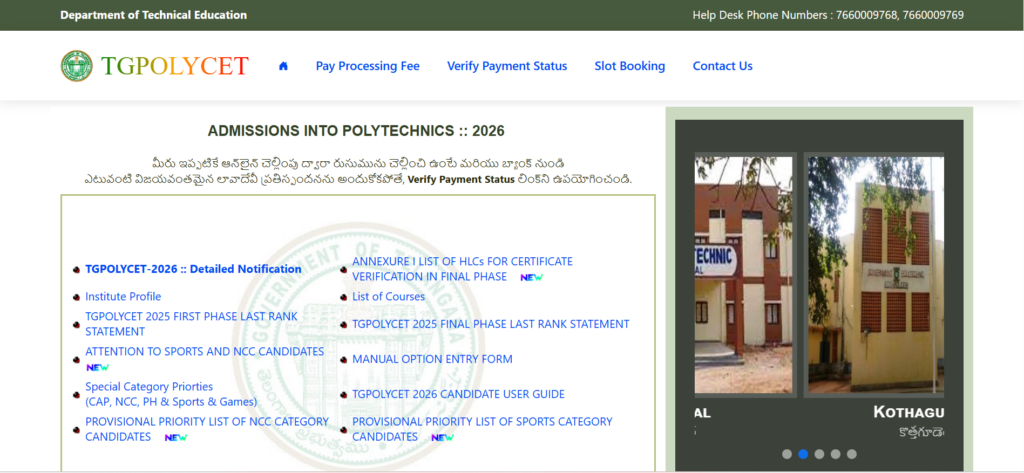Open 2025 First Phase Last Rank Statement

(191, 324)
